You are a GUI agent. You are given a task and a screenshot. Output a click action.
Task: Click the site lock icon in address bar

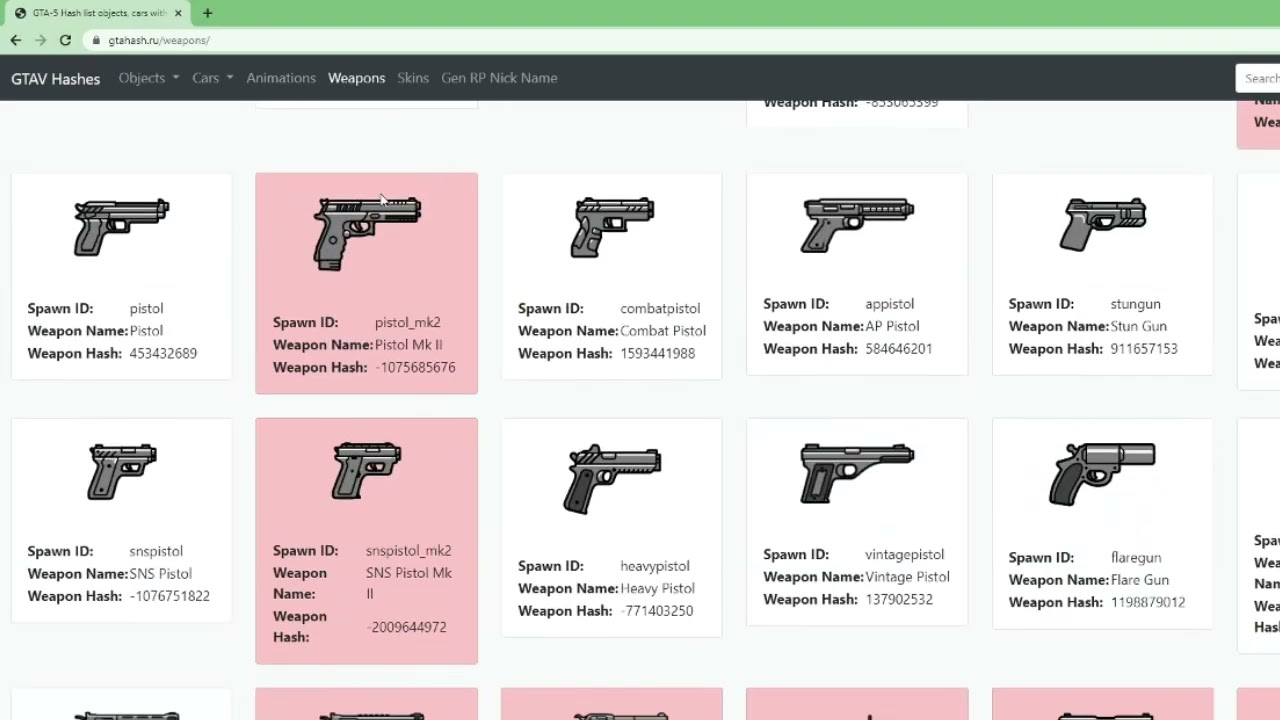click(96, 40)
